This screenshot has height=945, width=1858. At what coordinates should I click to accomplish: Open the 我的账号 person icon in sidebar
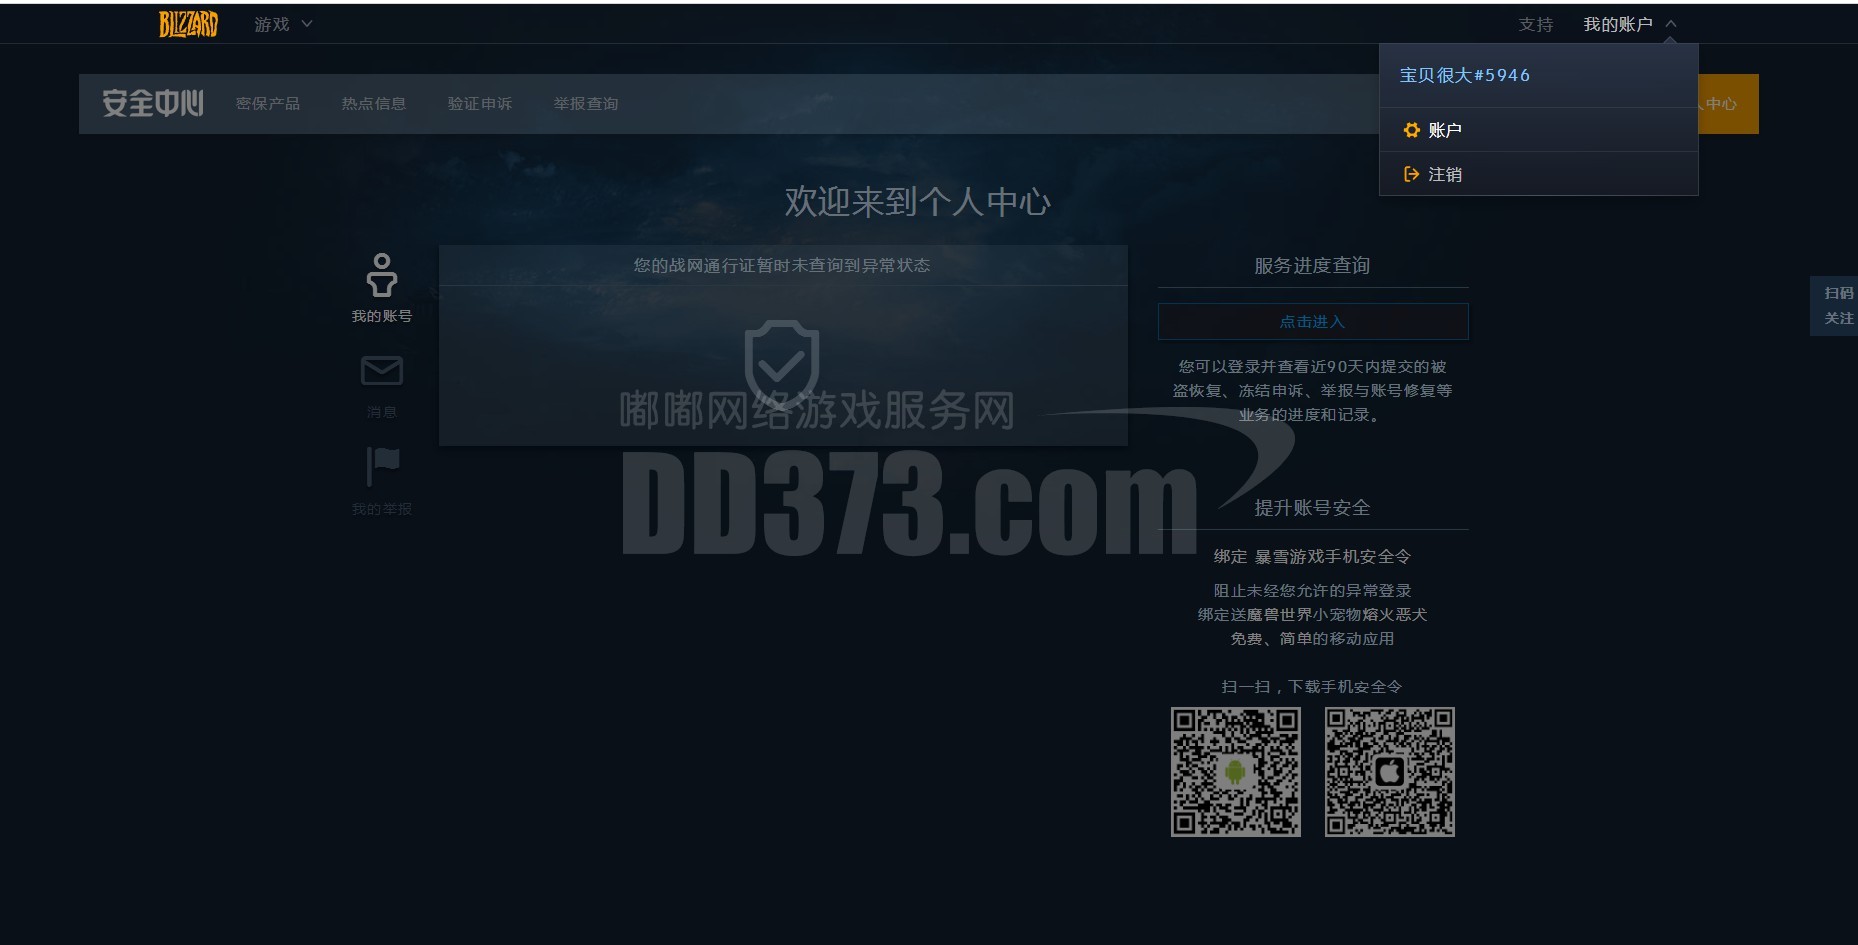coord(381,275)
